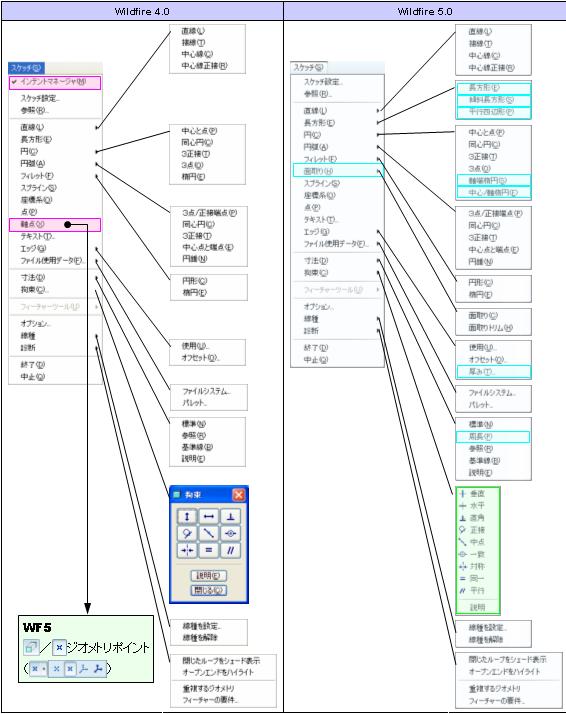Select 説明 in Wildfire 5.0 constraint list
This screenshot has height=714, width=566.
(x=478, y=607)
